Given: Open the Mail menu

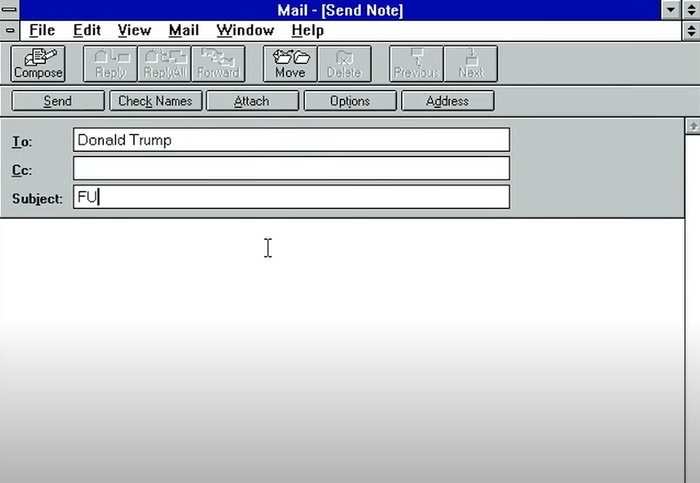Looking at the screenshot, I should 183,30.
